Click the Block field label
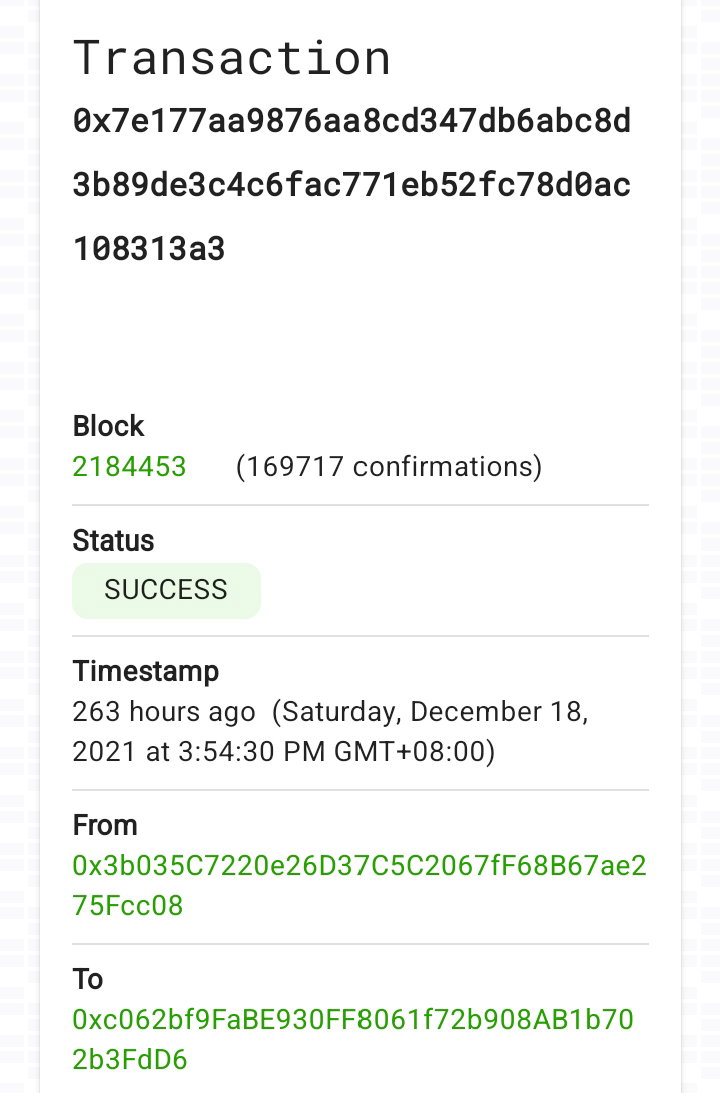720x1093 pixels. click(108, 426)
